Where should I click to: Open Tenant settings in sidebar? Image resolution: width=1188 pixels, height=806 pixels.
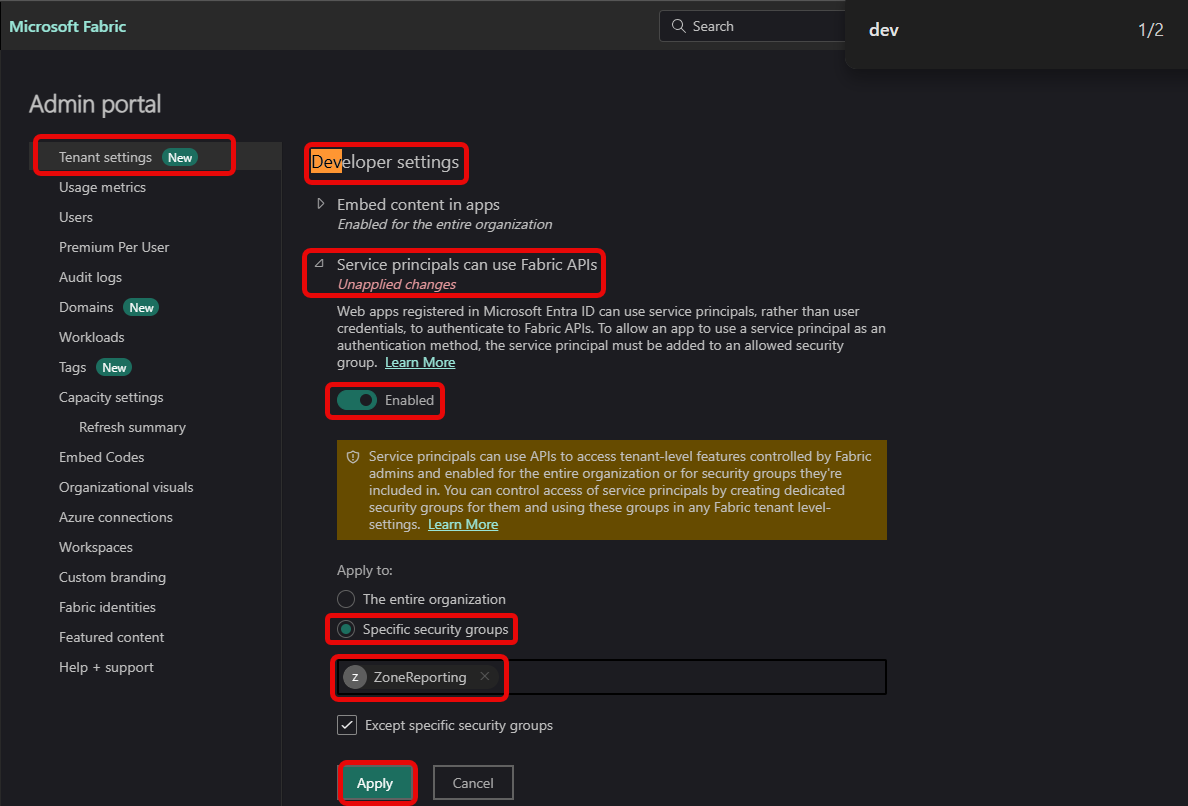pos(105,158)
